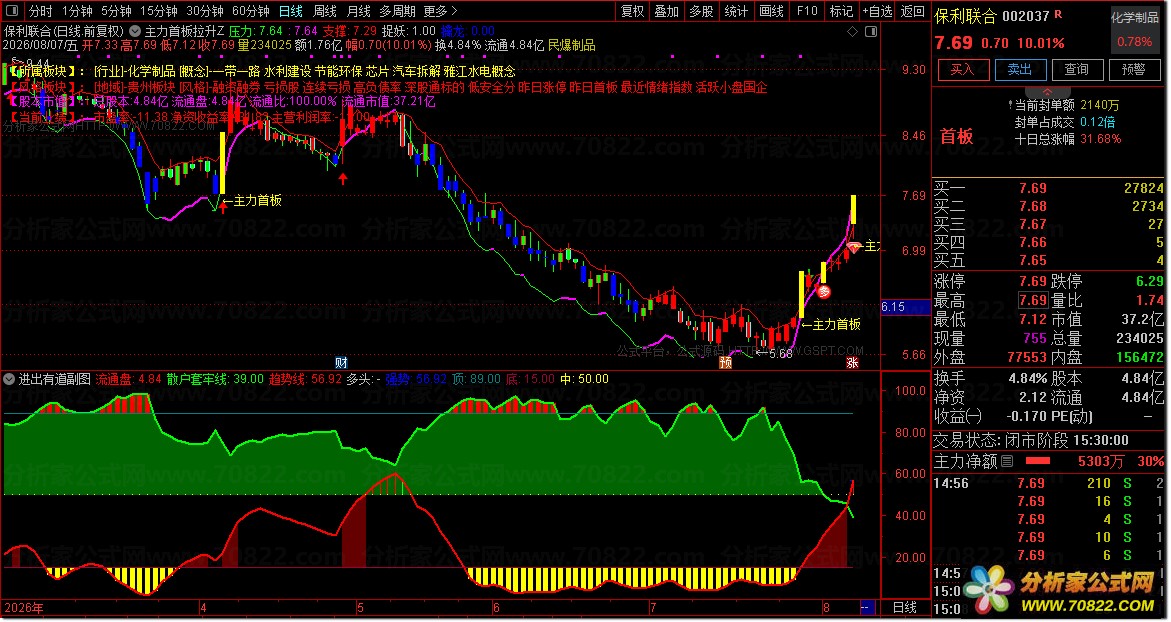1171x622 pixels.
Task: Click the 查询 query button
Action: click(1076, 69)
